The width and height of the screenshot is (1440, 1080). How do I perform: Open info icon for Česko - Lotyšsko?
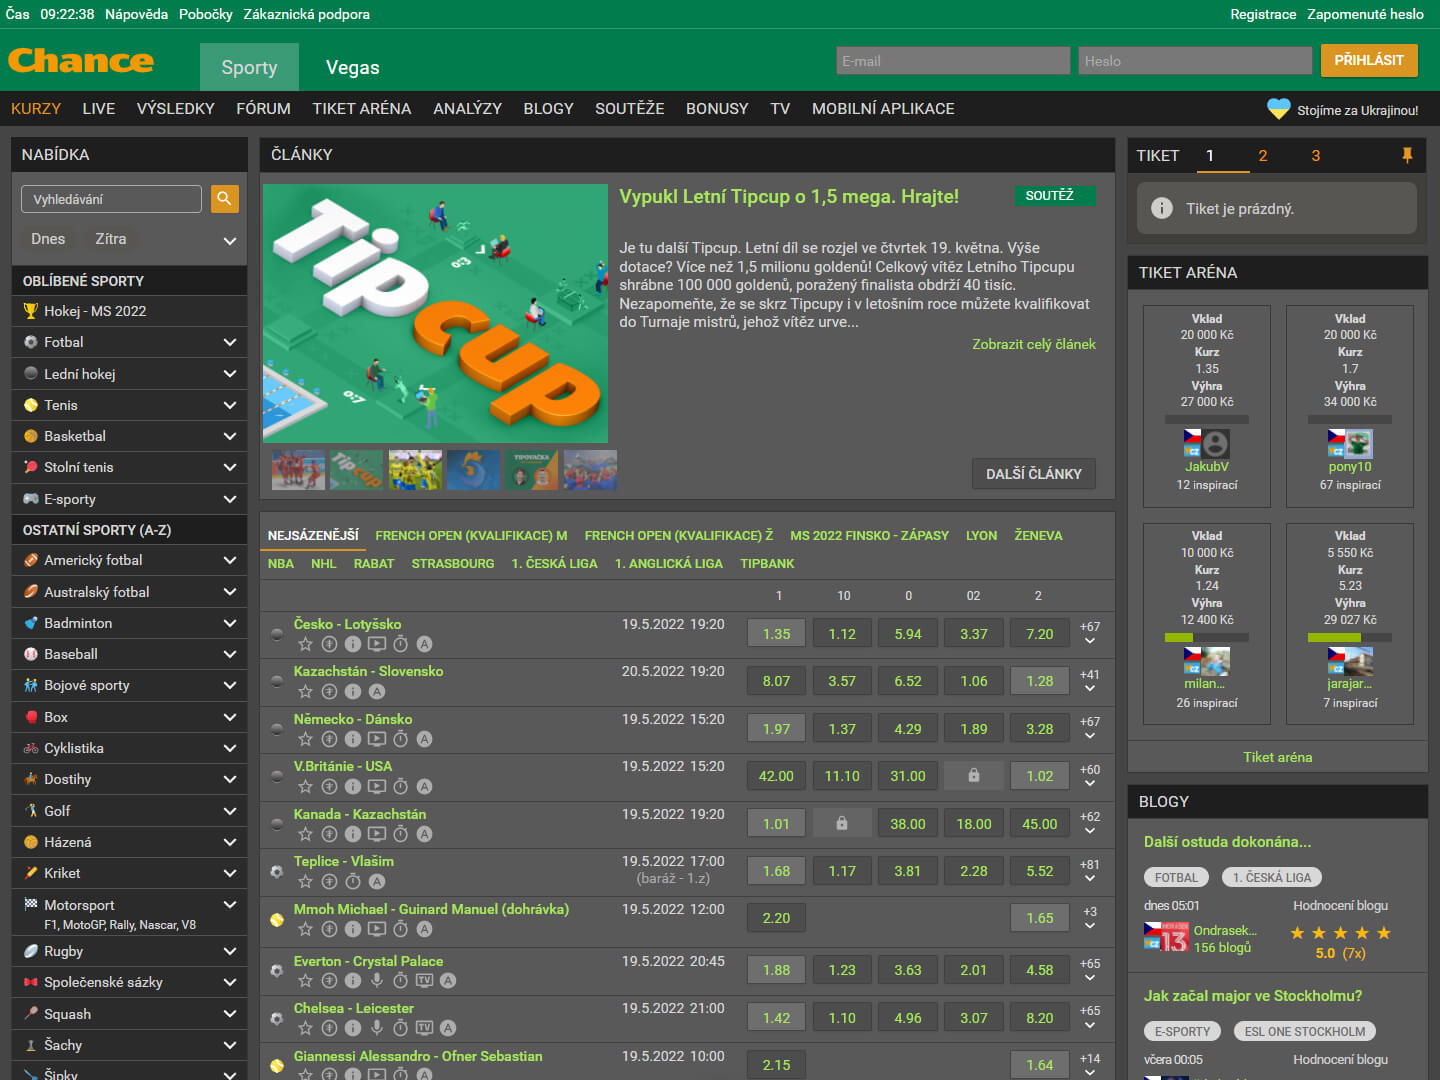click(353, 644)
